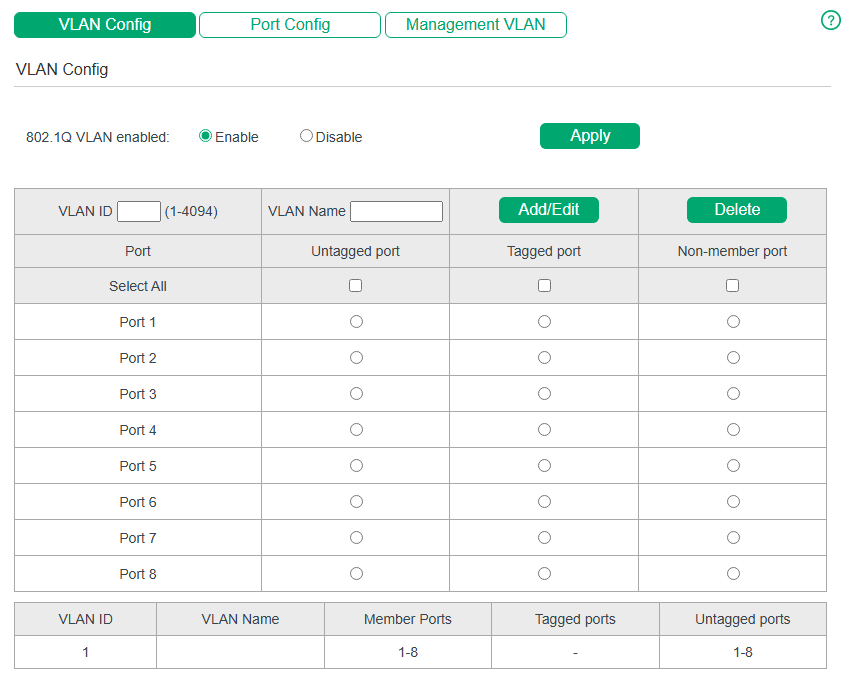Set Port 4 as Non-member port
The width and height of the screenshot is (848, 686).
pyautogui.click(x=733, y=430)
